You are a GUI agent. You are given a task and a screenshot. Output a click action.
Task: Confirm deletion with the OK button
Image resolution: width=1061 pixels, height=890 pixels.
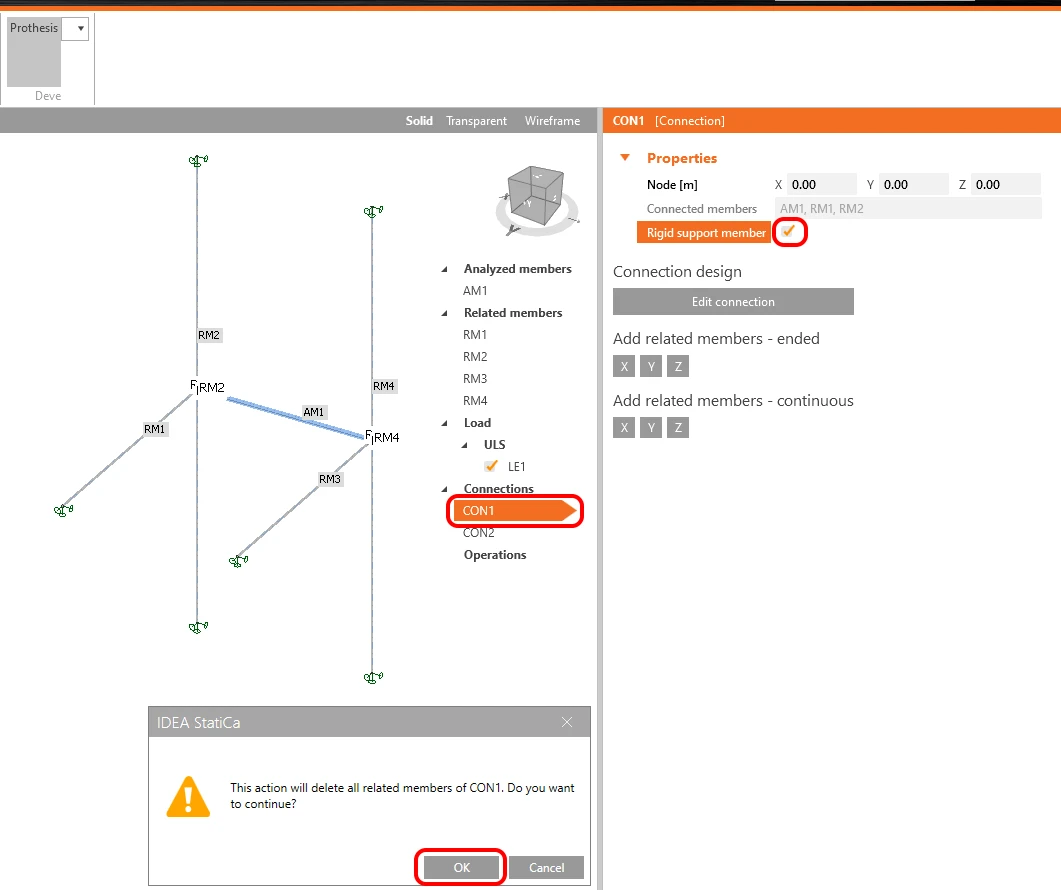tap(461, 867)
